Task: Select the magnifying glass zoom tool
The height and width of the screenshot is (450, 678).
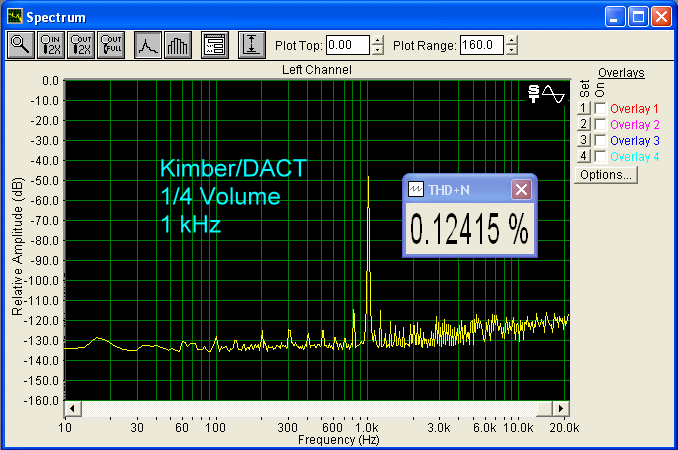Action: coord(20,44)
